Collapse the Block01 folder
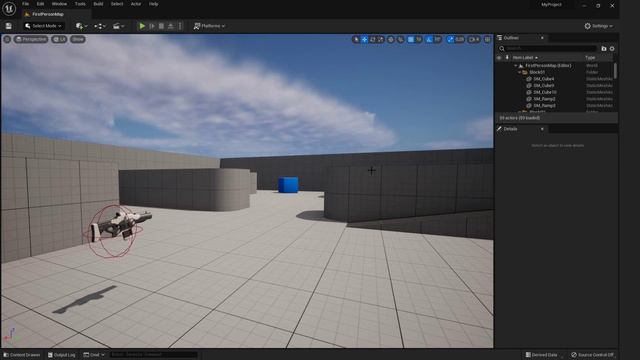640x360 pixels. pyautogui.click(x=520, y=72)
